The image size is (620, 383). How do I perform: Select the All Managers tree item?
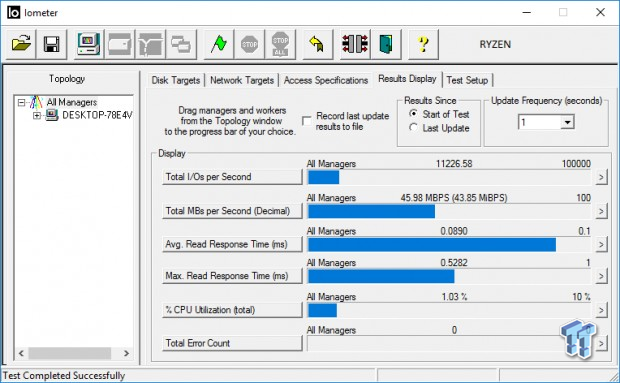click(72, 102)
